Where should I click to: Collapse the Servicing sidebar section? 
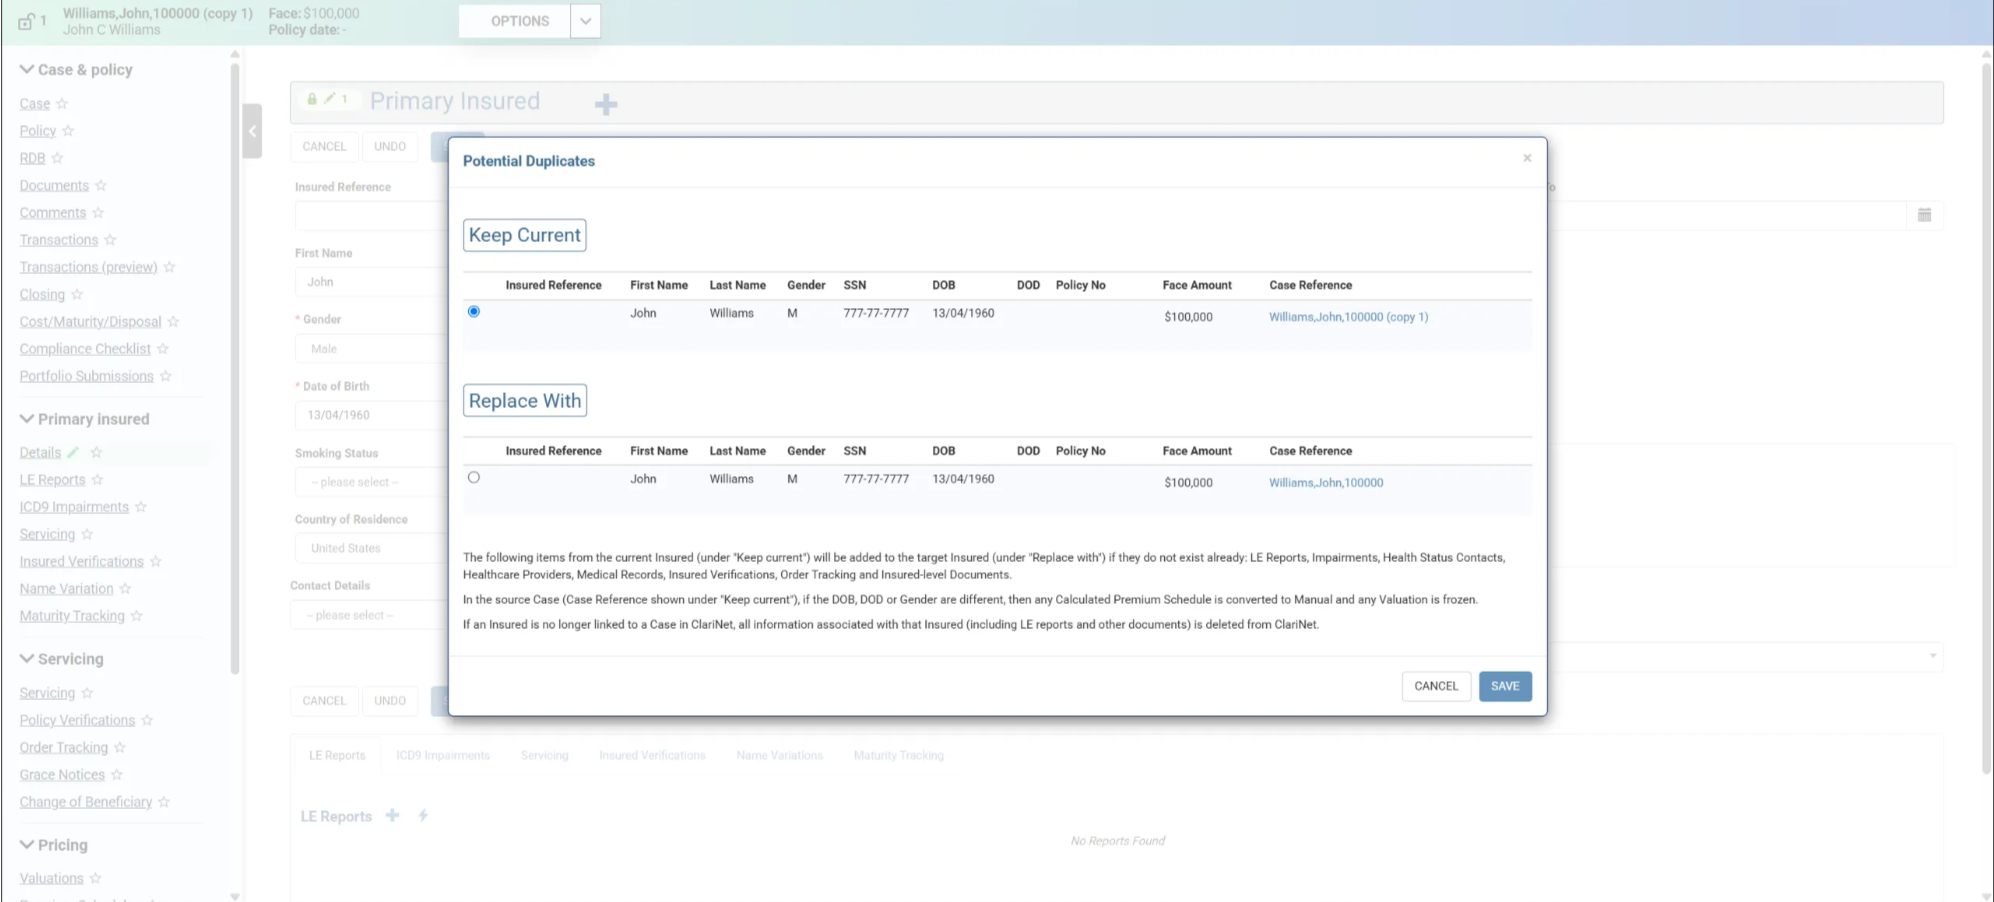tap(27, 659)
